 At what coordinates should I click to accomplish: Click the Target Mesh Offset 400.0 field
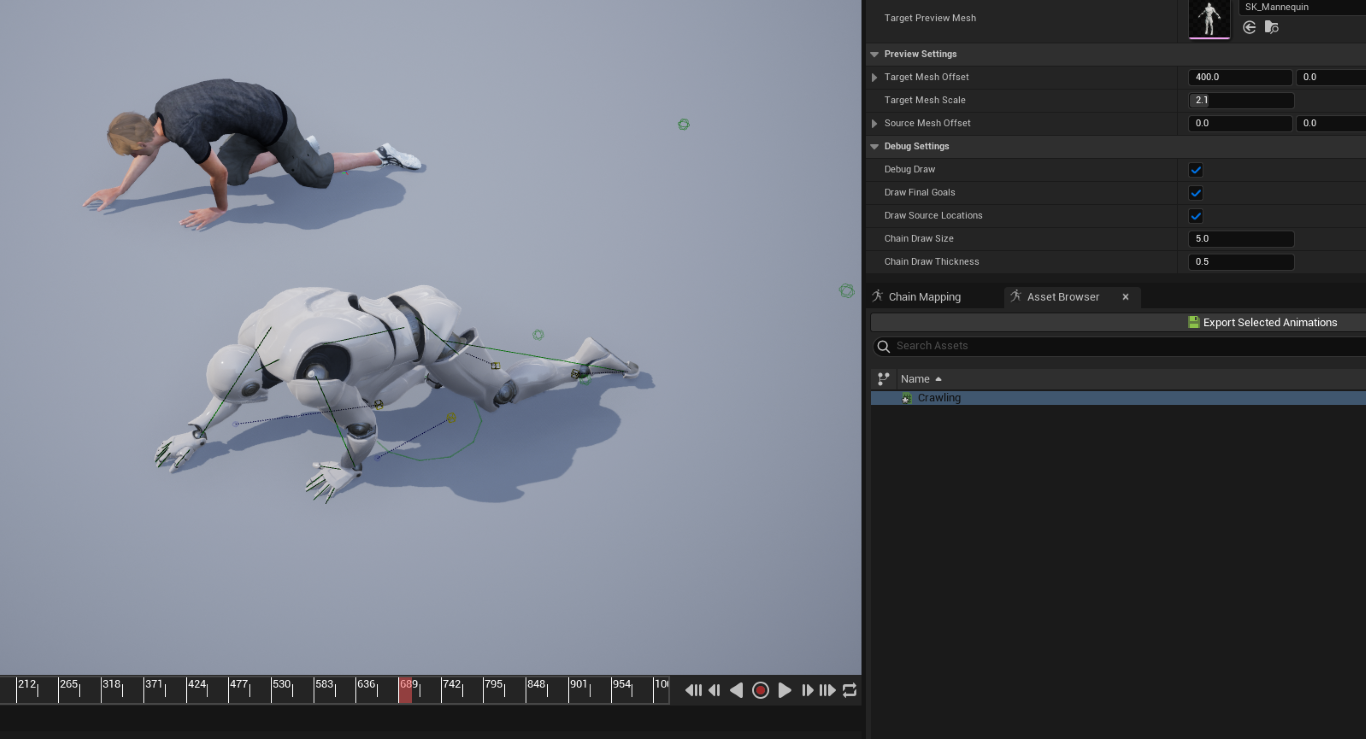(1240, 77)
